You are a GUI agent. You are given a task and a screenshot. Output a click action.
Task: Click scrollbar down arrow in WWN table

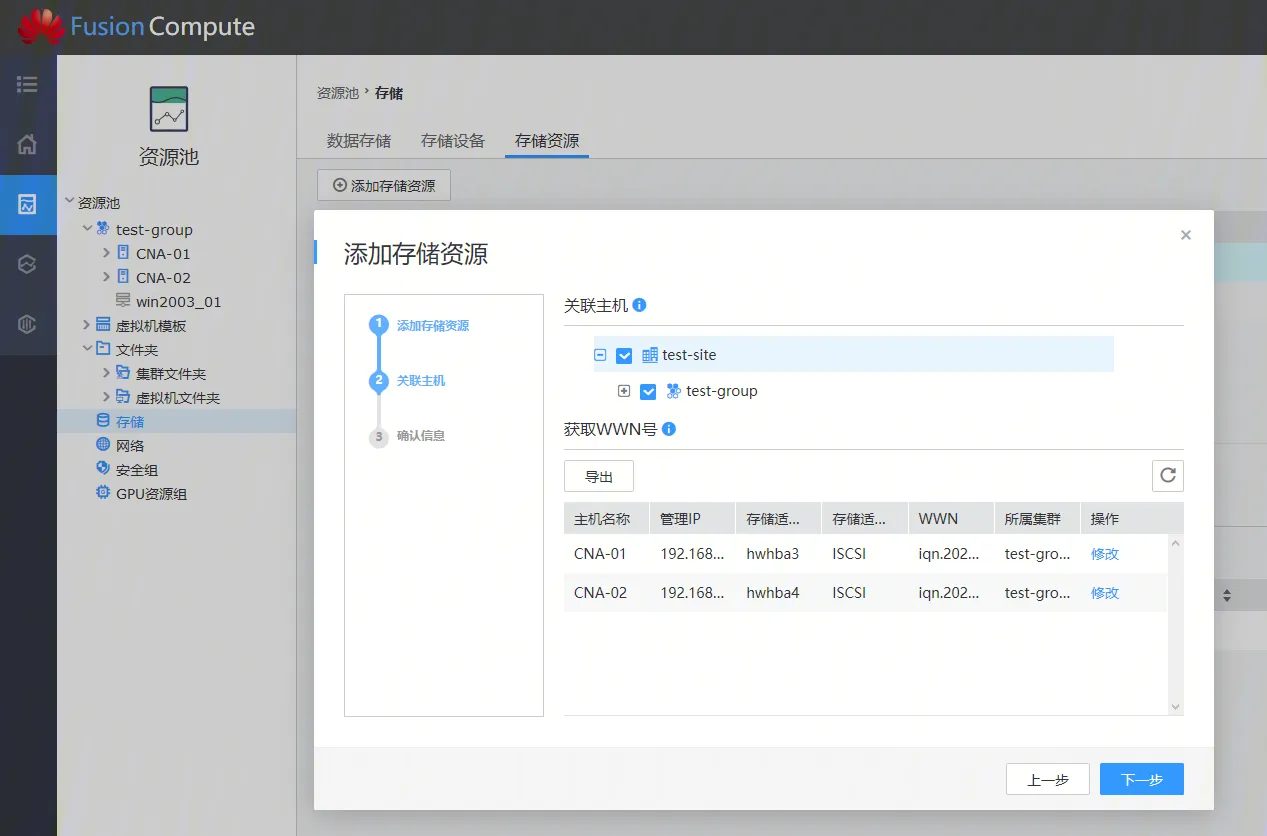pos(1175,707)
